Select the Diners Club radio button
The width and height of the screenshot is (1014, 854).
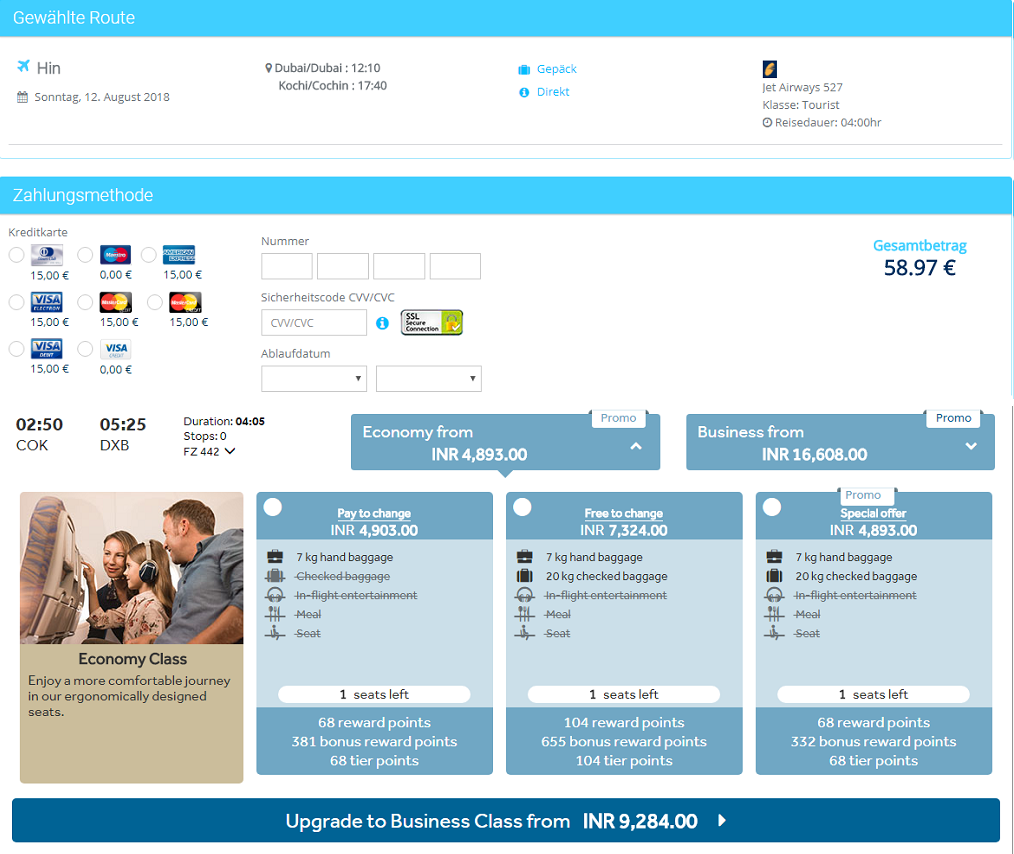point(16,255)
